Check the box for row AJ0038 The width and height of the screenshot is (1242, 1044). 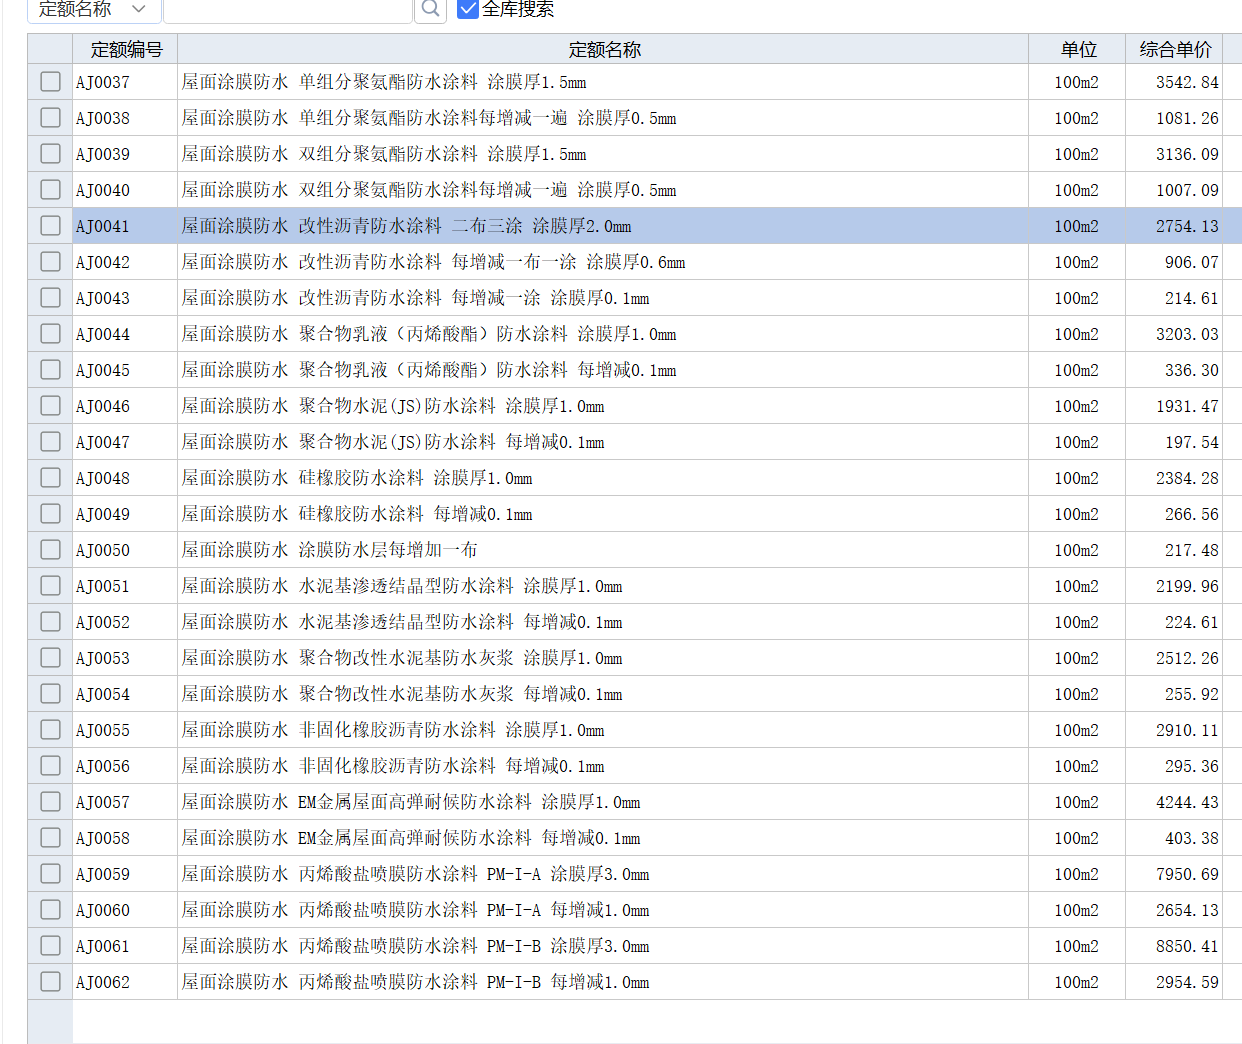coord(50,118)
